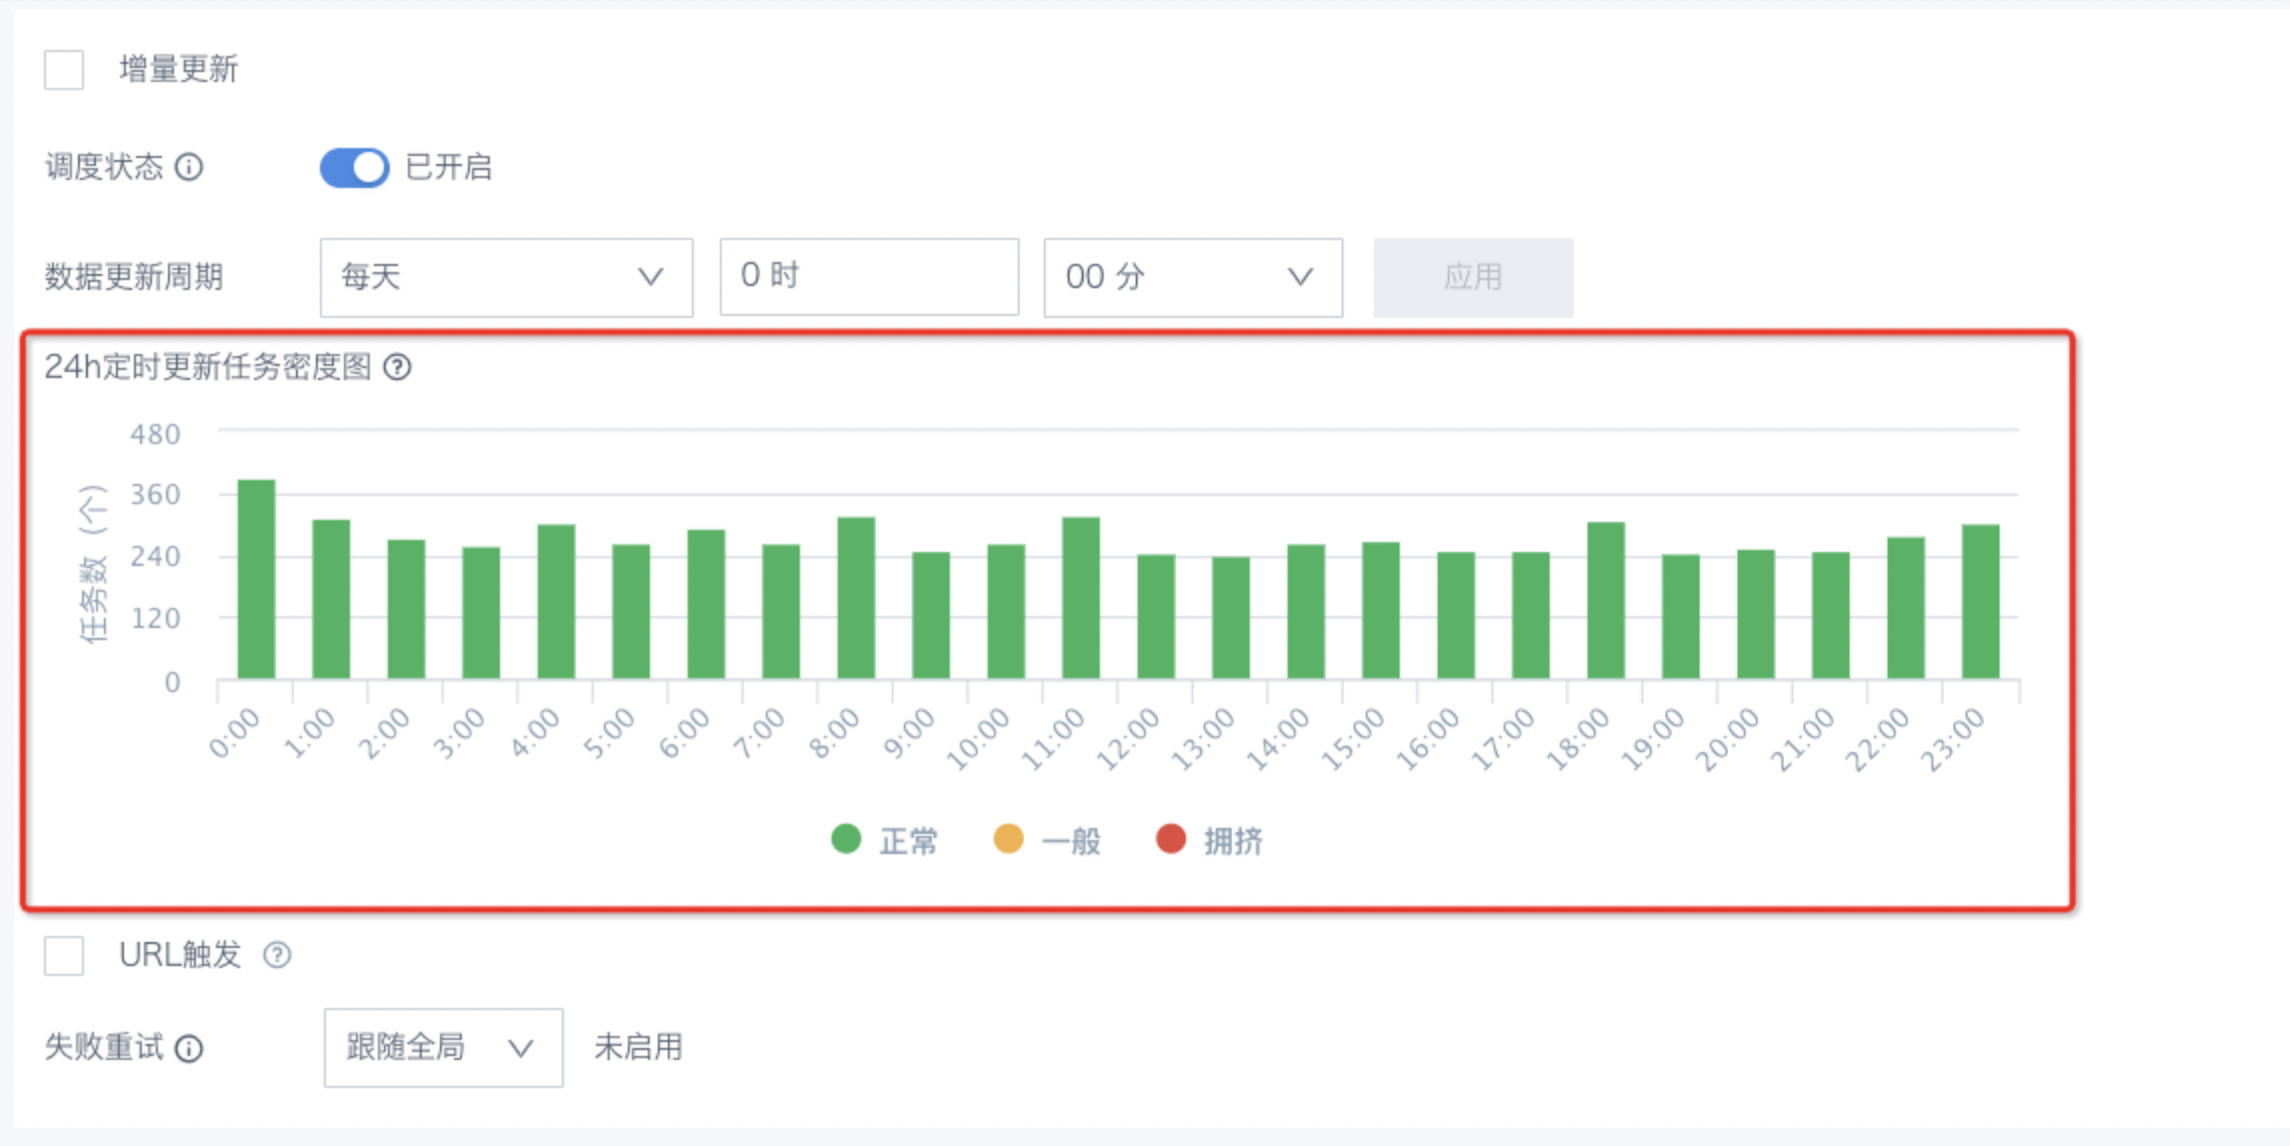Click the 11:00 task density bar
The width and height of the screenshot is (2290, 1146).
(x=1080, y=598)
